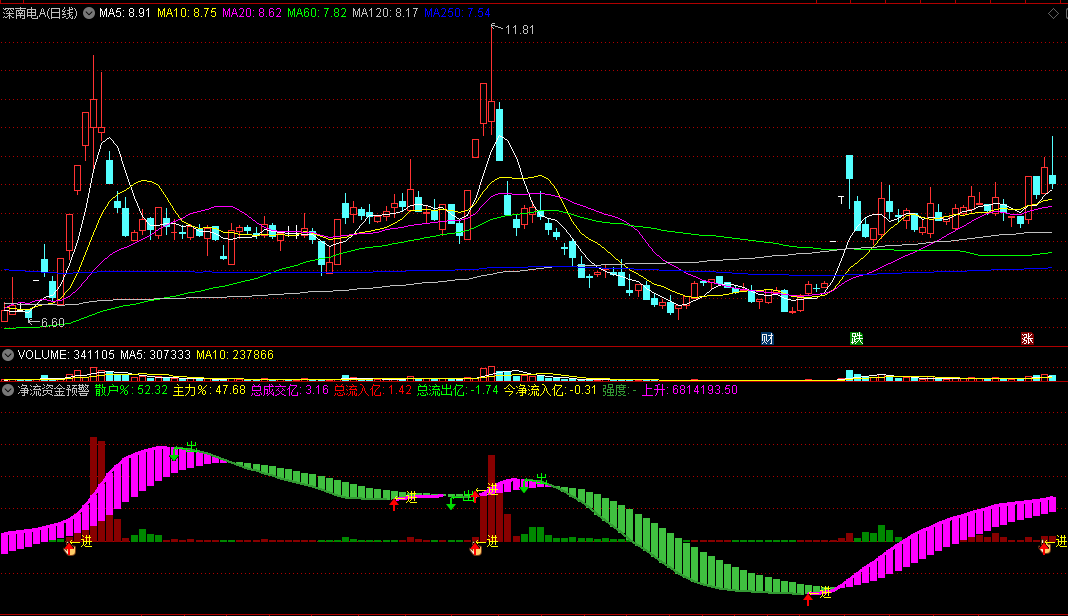Select the 11.81 high price label
This screenshot has height=616, width=1068.
(520, 30)
